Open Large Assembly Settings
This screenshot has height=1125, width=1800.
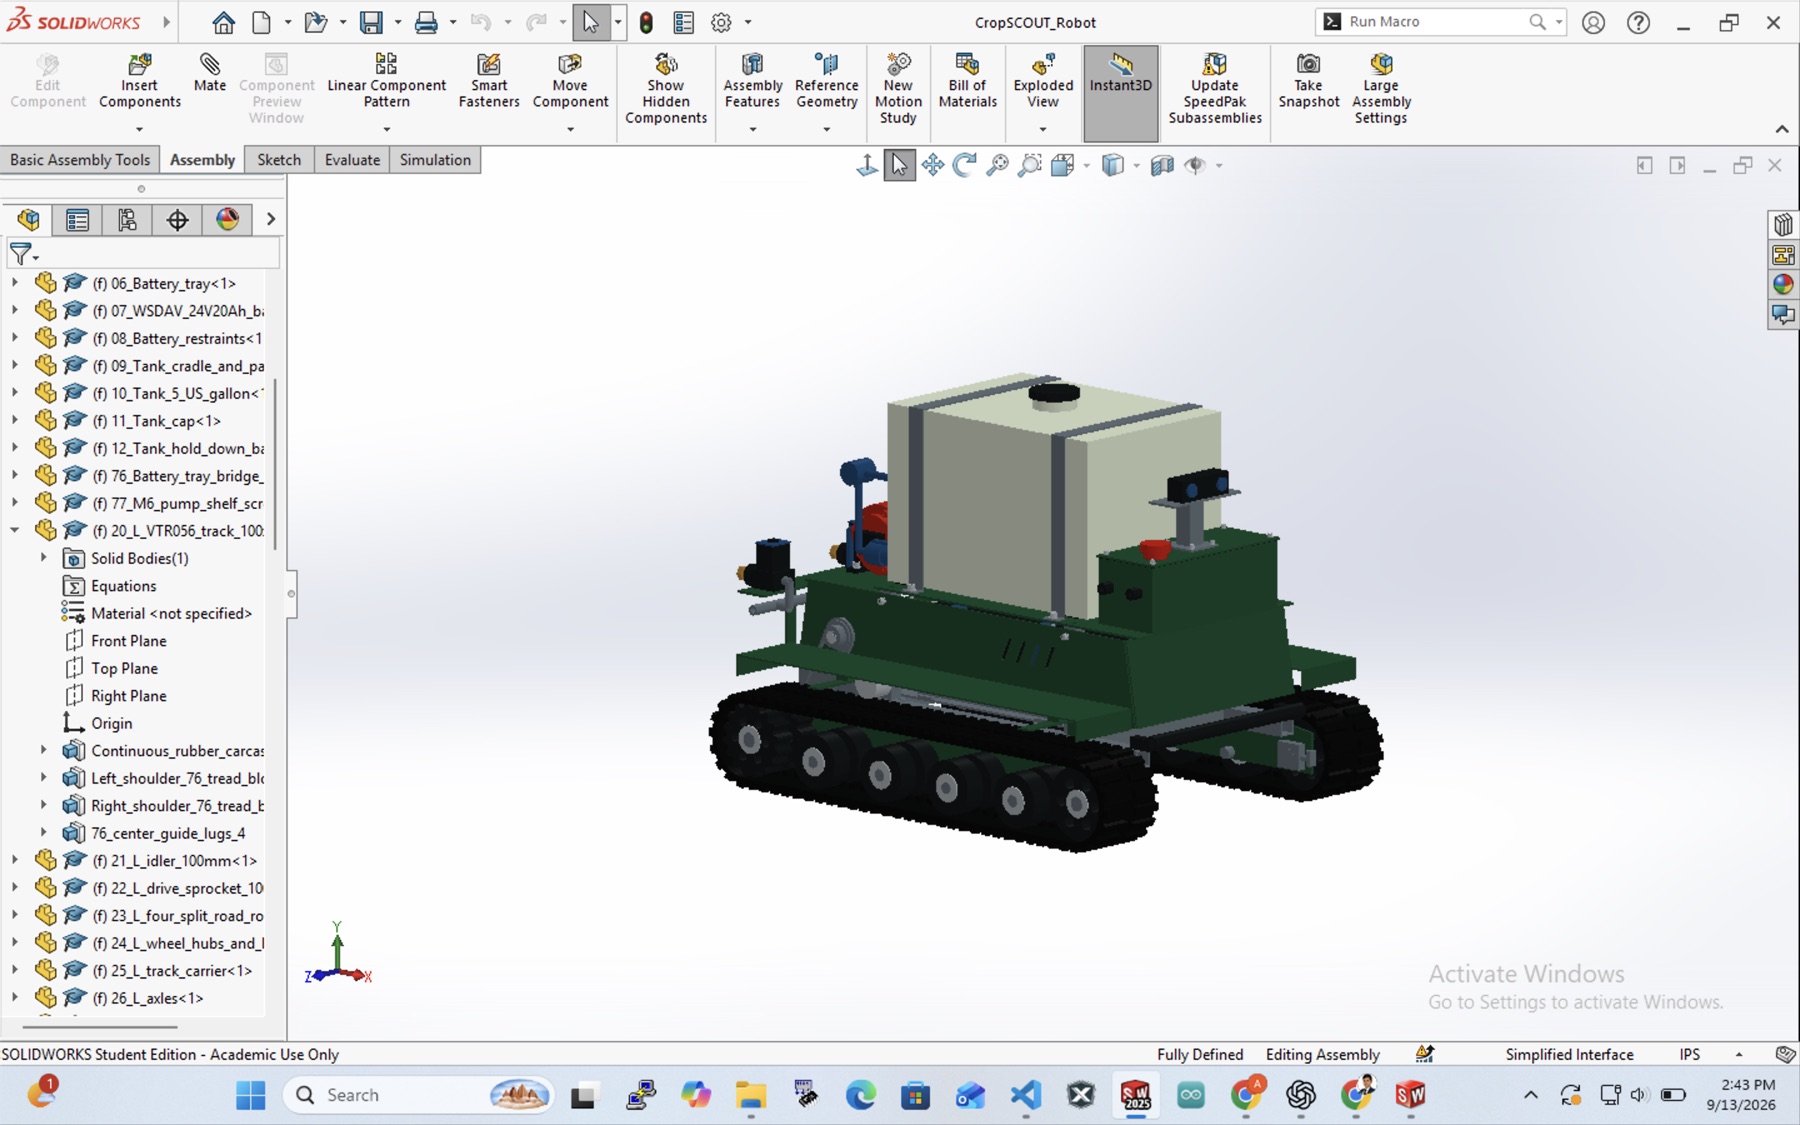1381,89
